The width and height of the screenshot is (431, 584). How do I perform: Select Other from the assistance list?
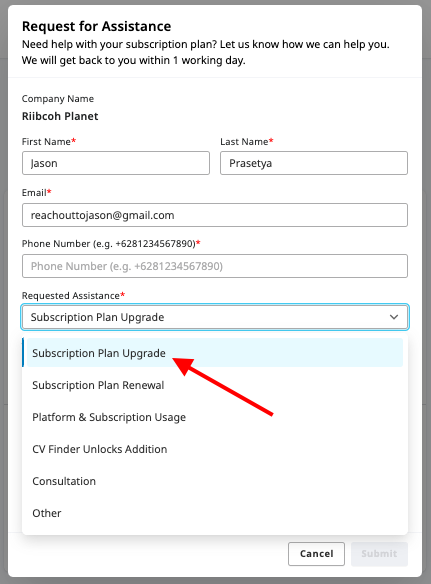(215, 513)
